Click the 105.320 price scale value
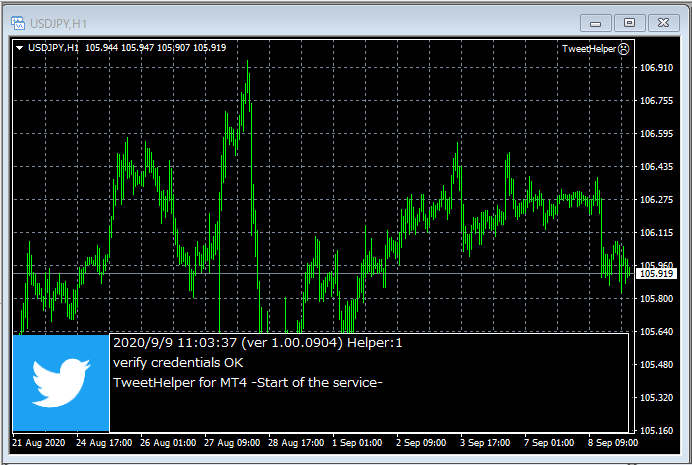Screen dimensions: 692x465 [x=656, y=398]
